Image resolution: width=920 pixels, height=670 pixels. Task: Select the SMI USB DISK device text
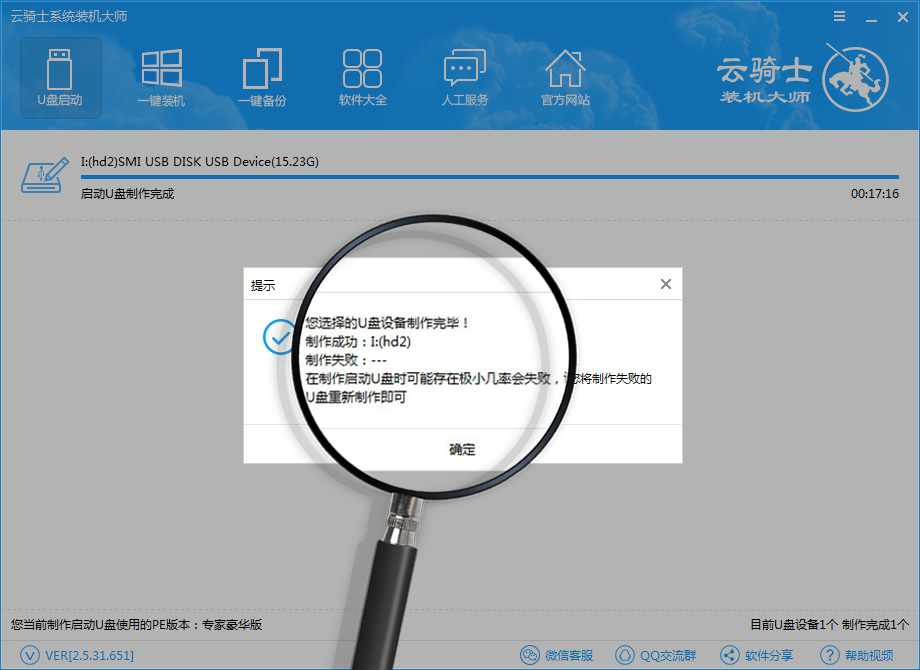pos(199,161)
